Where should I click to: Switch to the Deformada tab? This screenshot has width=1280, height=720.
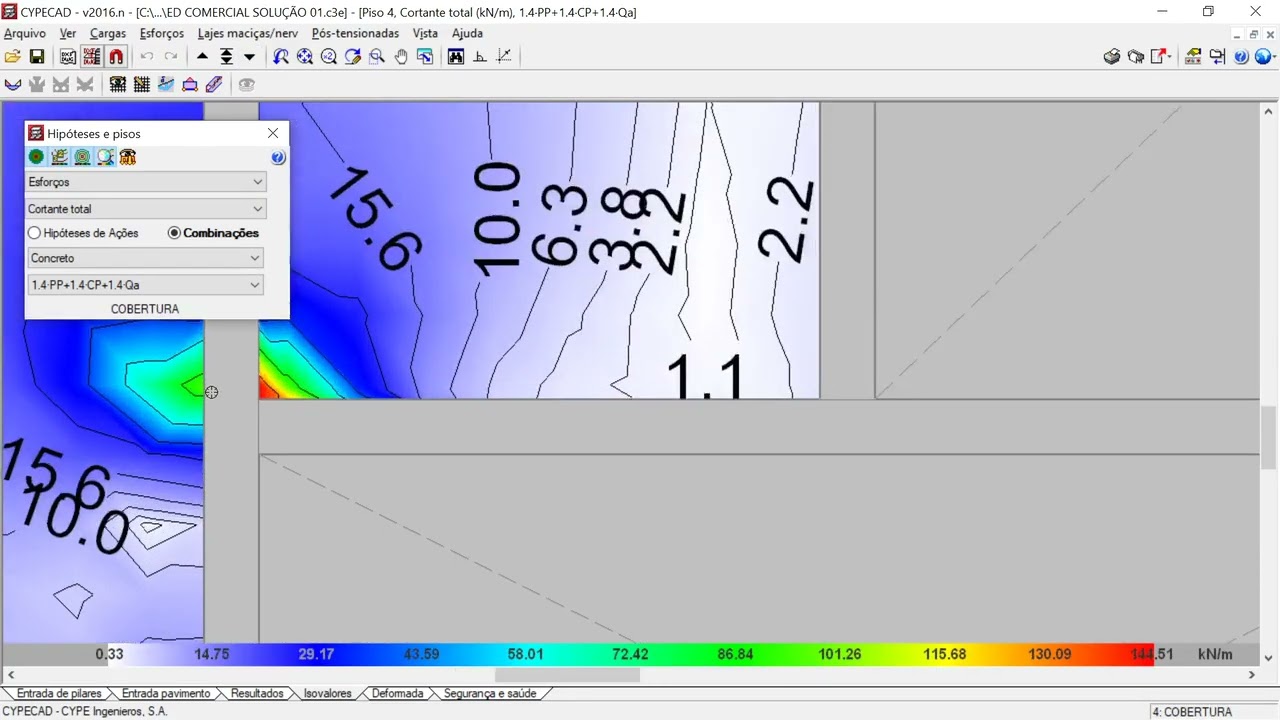coord(397,693)
